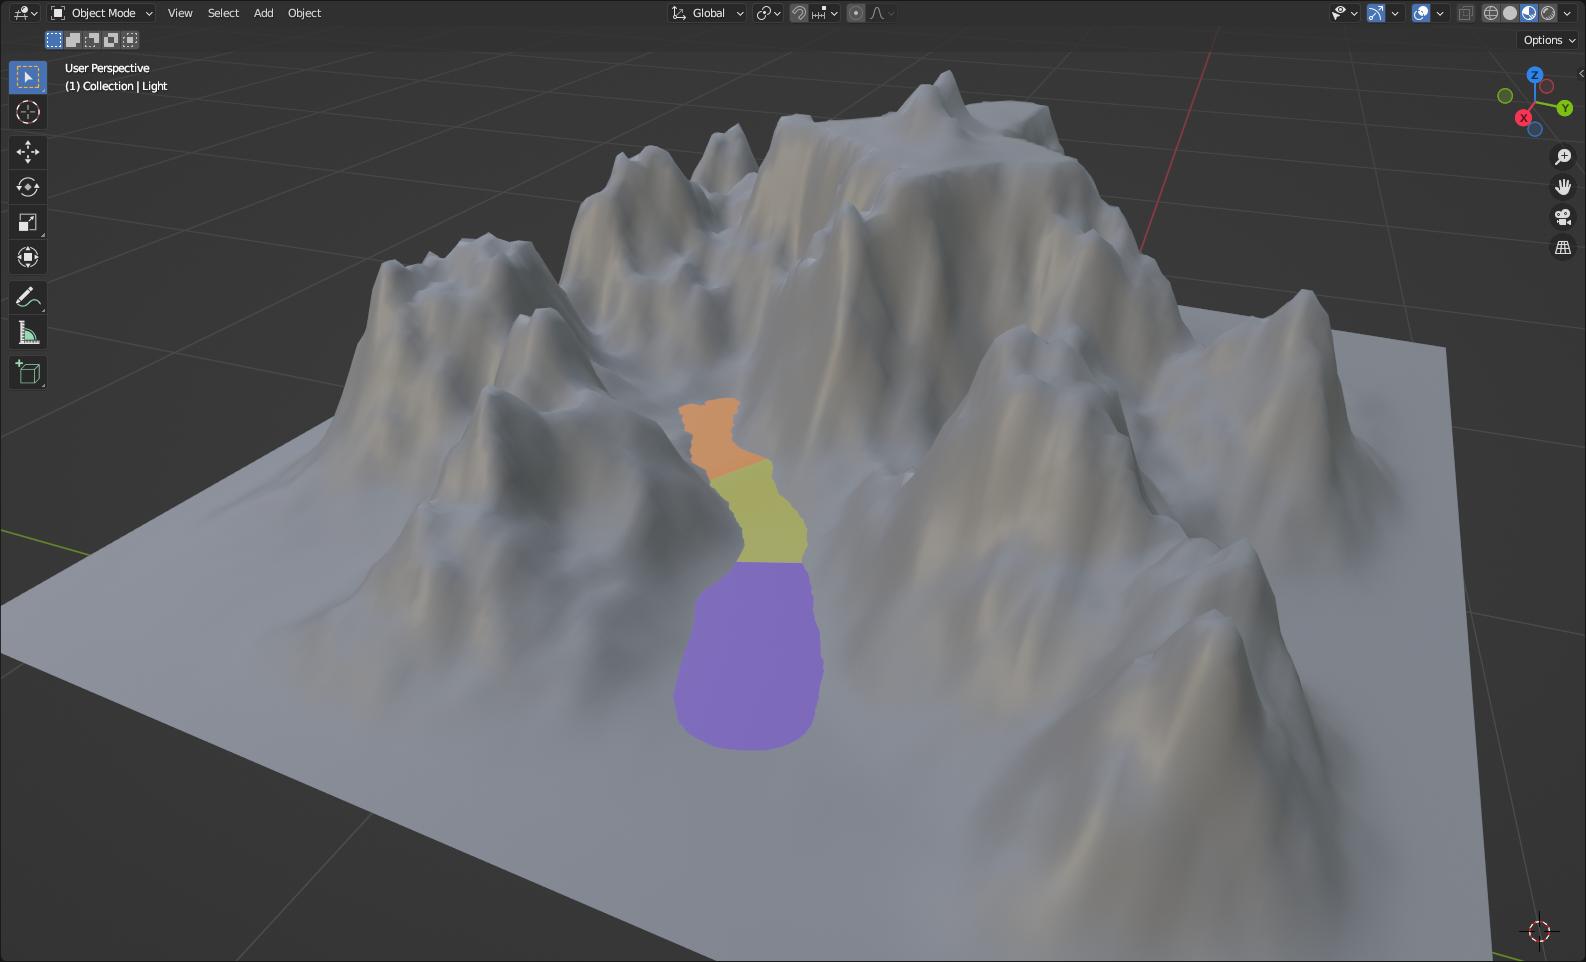Pick the Scale tool
Screen dimensions: 1586x962
28,222
